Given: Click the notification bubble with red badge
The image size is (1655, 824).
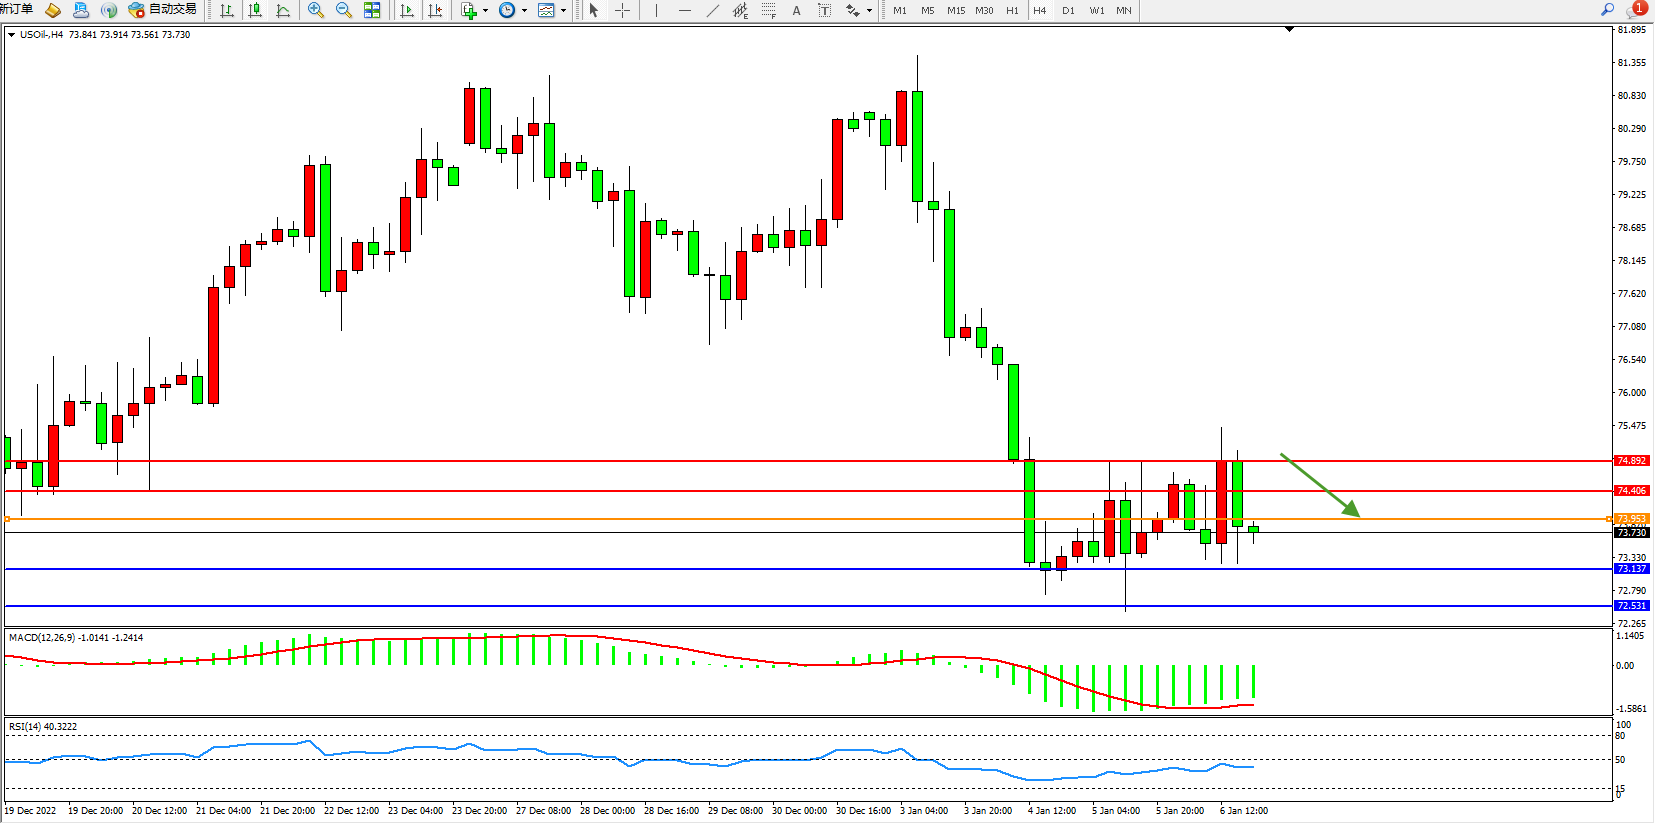Looking at the screenshot, I should click(1636, 9).
